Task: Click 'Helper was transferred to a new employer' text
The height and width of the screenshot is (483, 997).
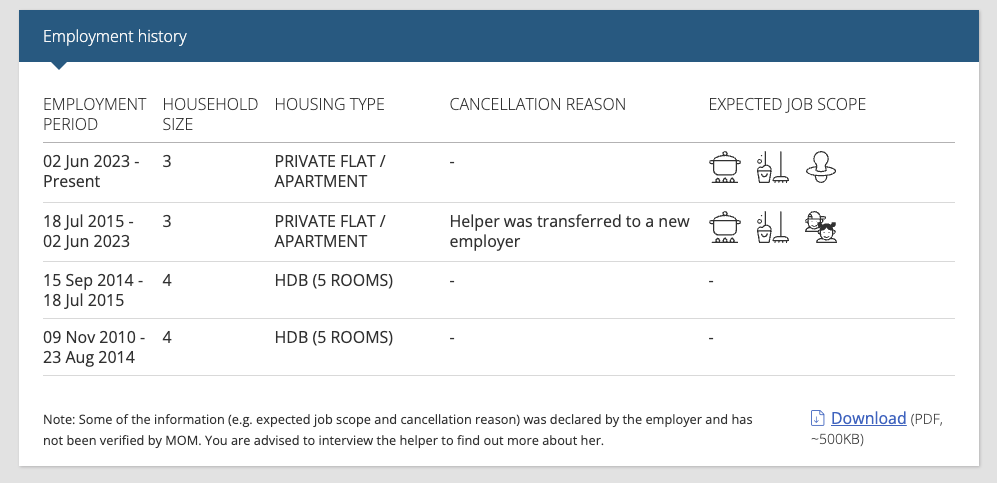Action: point(570,231)
